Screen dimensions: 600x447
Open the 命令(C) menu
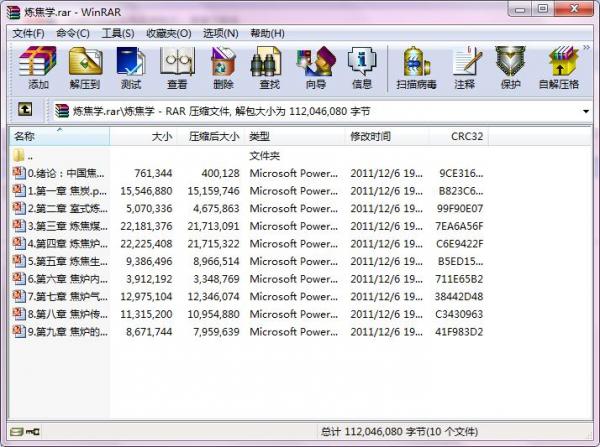point(73,33)
